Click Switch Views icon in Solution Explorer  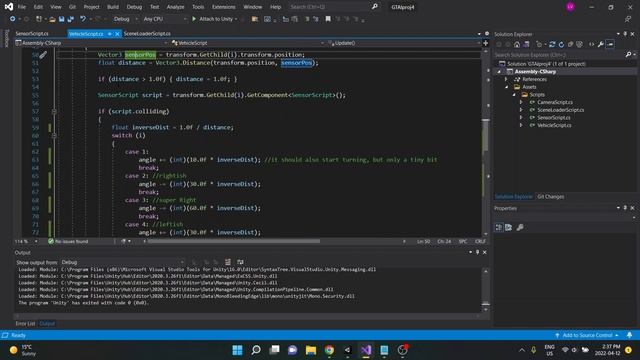(526, 44)
